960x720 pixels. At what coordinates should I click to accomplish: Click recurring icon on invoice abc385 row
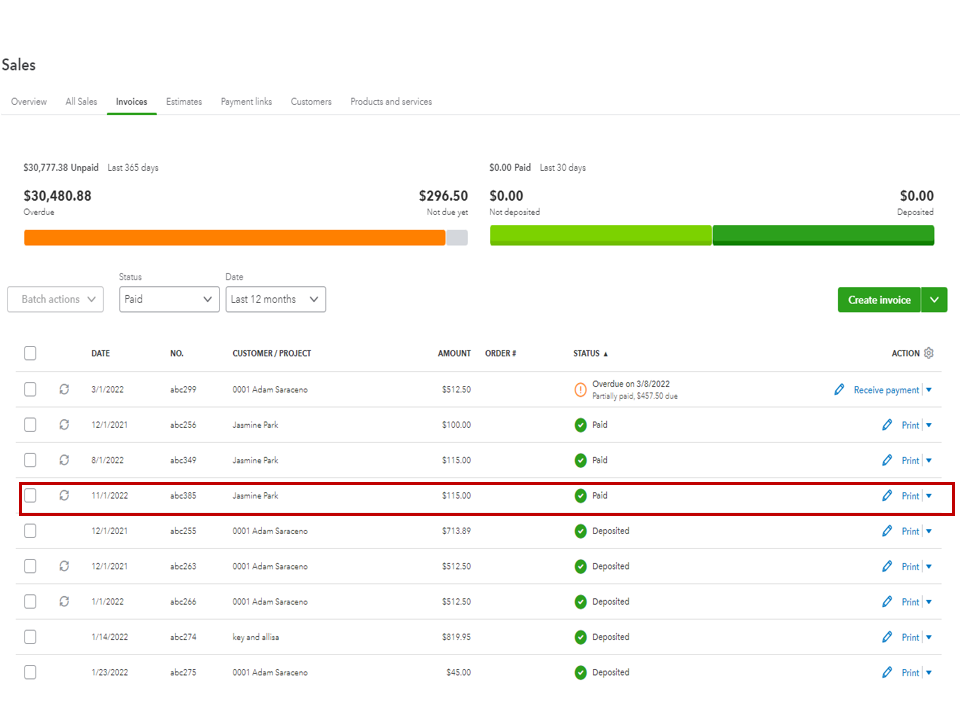[x=64, y=495]
